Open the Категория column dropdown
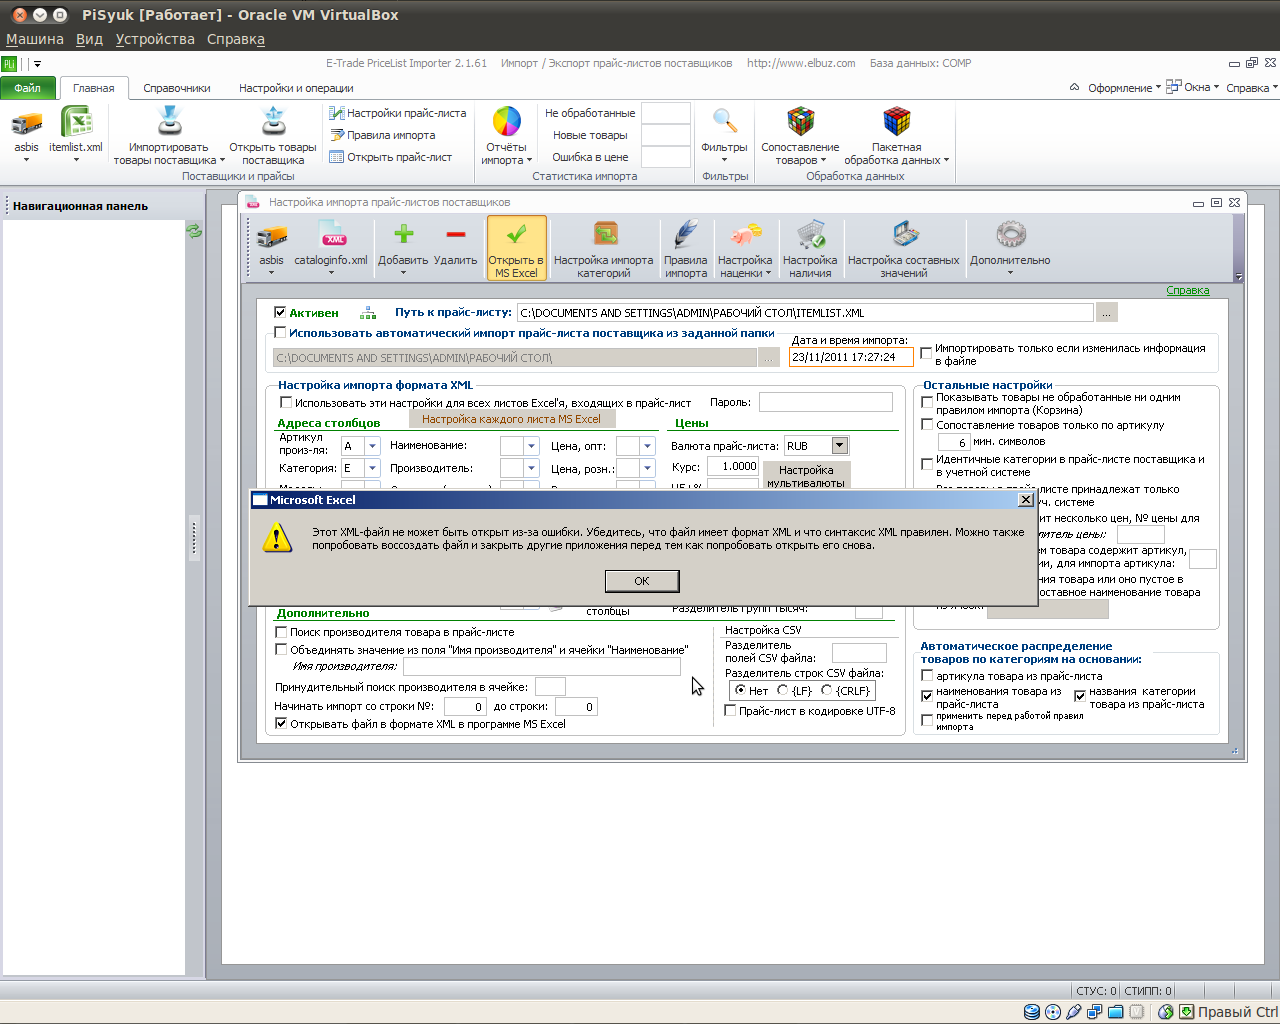Image resolution: width=1280 pixels, height=1024 pixels. coord(372,468)
